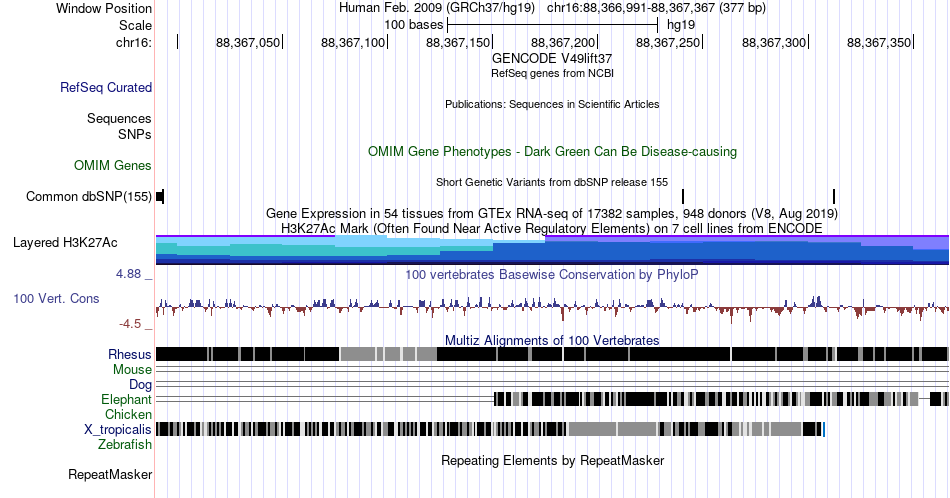950x498 pixels.
Task: Click the 88,367,250 ruler position
Action: pos(668,42)
